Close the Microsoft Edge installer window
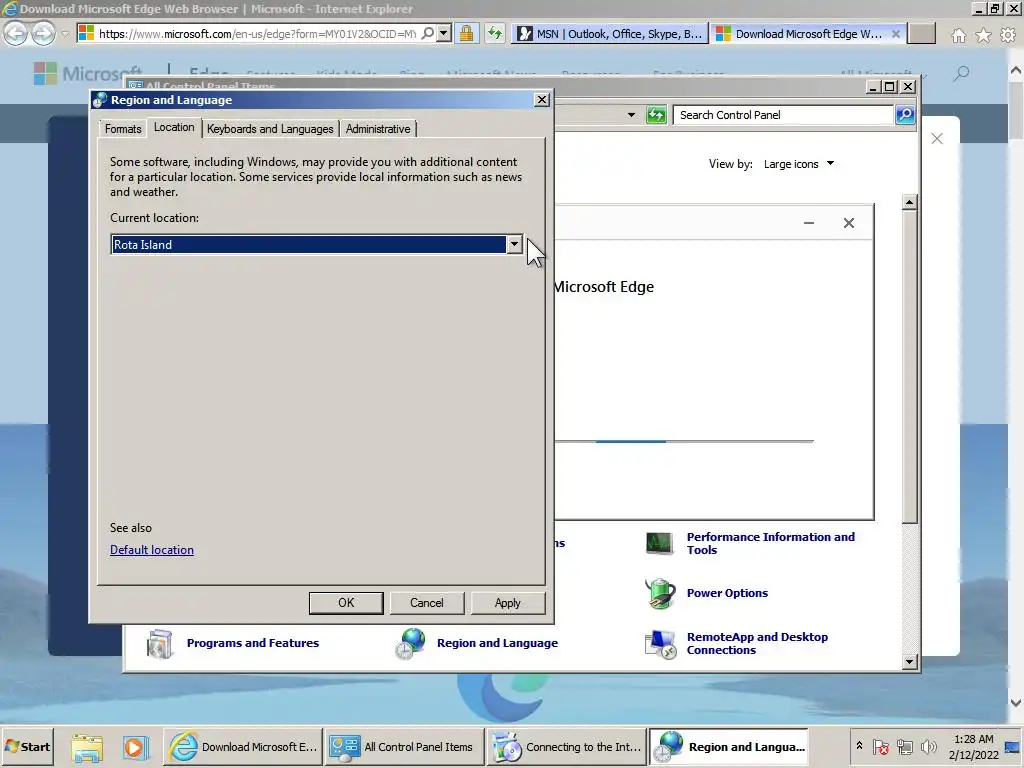This screenshot has height=768, width=1024. [848, 223]
